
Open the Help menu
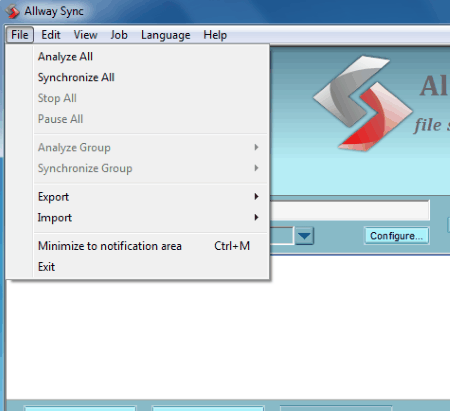click(215, 35)
